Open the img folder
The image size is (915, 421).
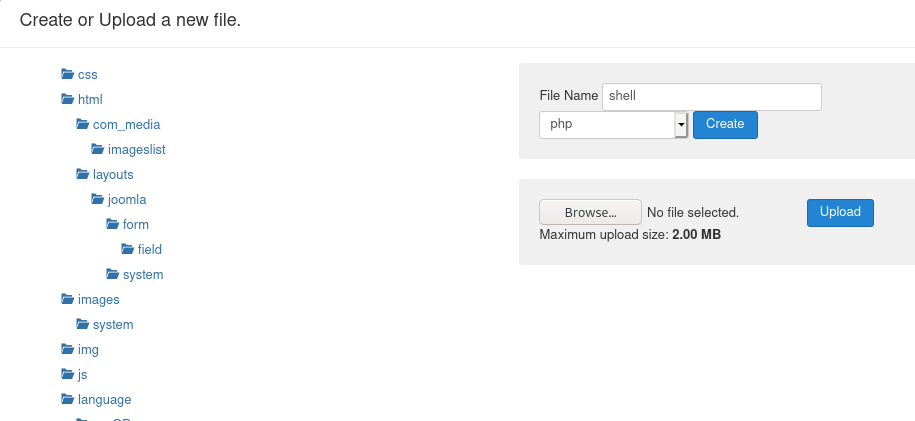(88, 350)
